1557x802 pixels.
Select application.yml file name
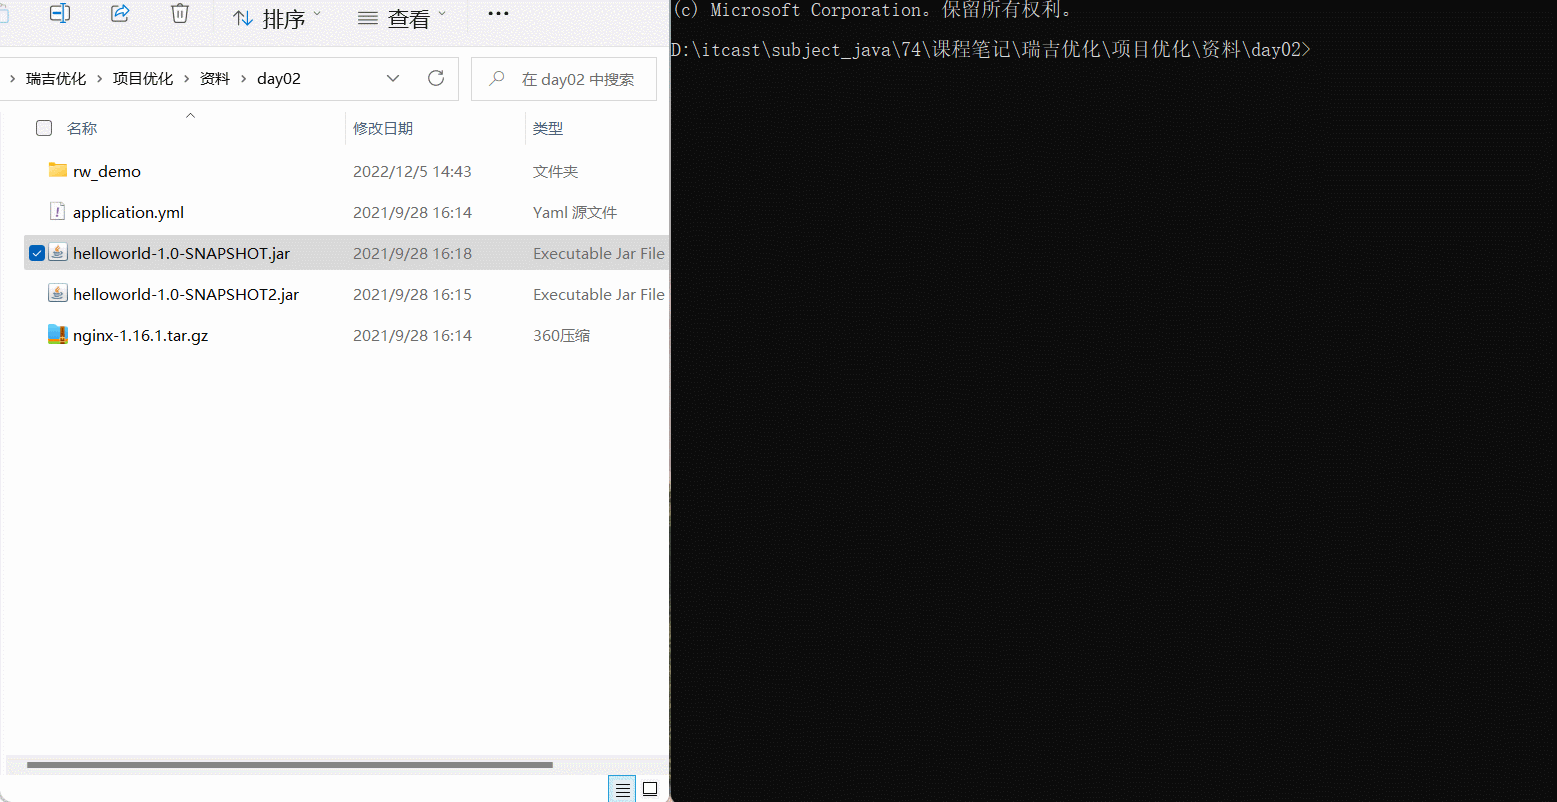[x=128, y=212]
